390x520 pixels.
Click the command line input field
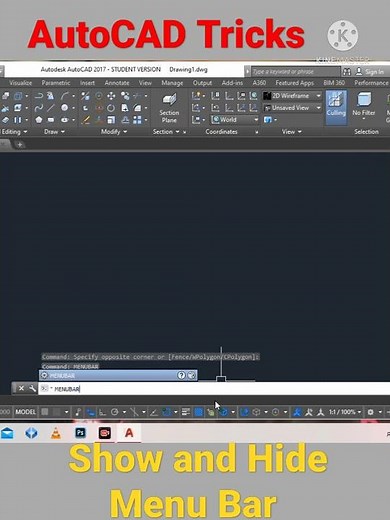(213, 389)
